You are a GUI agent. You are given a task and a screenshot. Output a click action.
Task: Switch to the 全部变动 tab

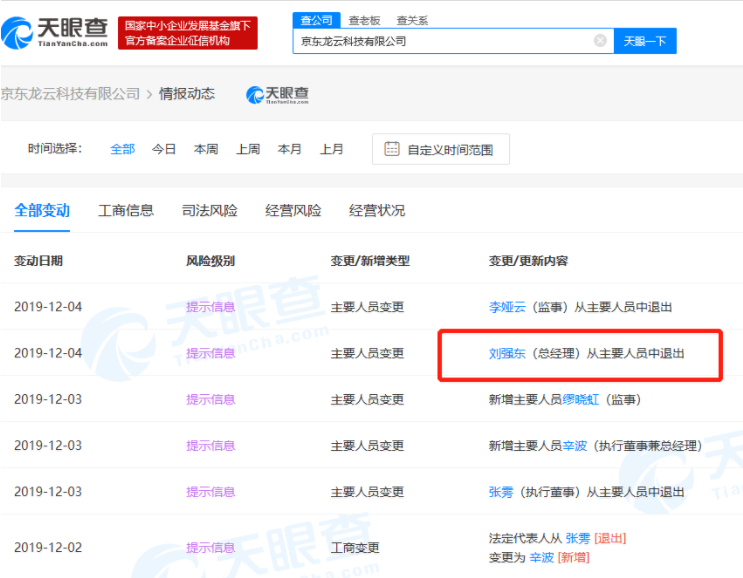coord(42,210)
